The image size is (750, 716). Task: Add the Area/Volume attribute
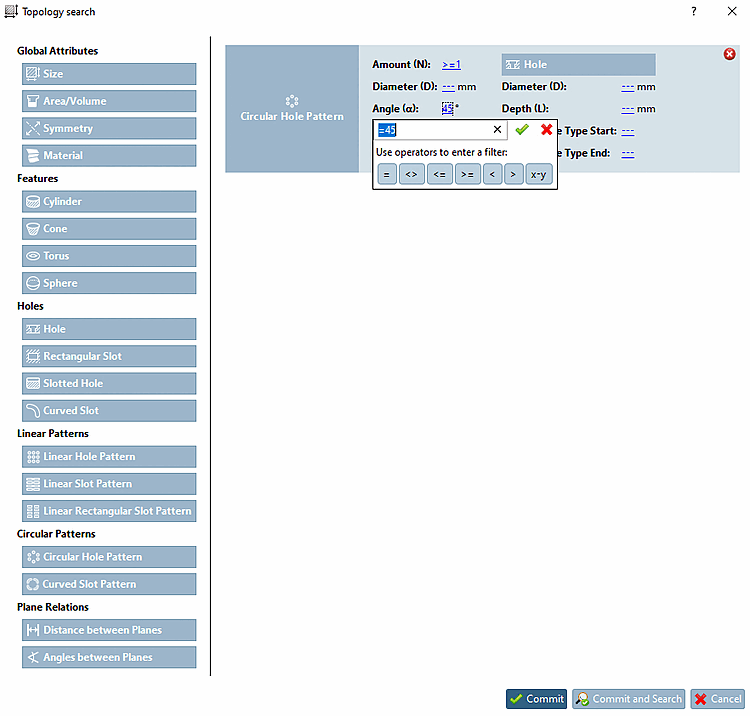click(x=109, y=101)
